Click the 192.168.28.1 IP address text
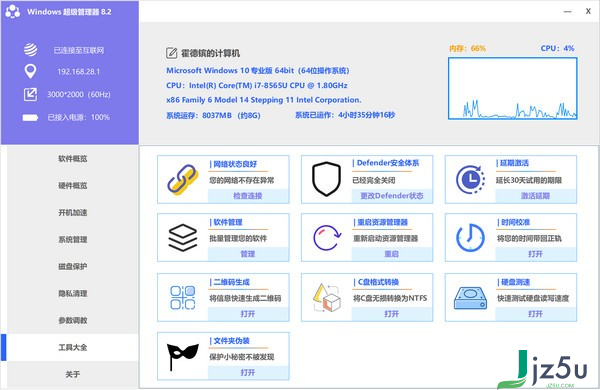The height and width of the screenshot is (390, 600). point(78,72)
